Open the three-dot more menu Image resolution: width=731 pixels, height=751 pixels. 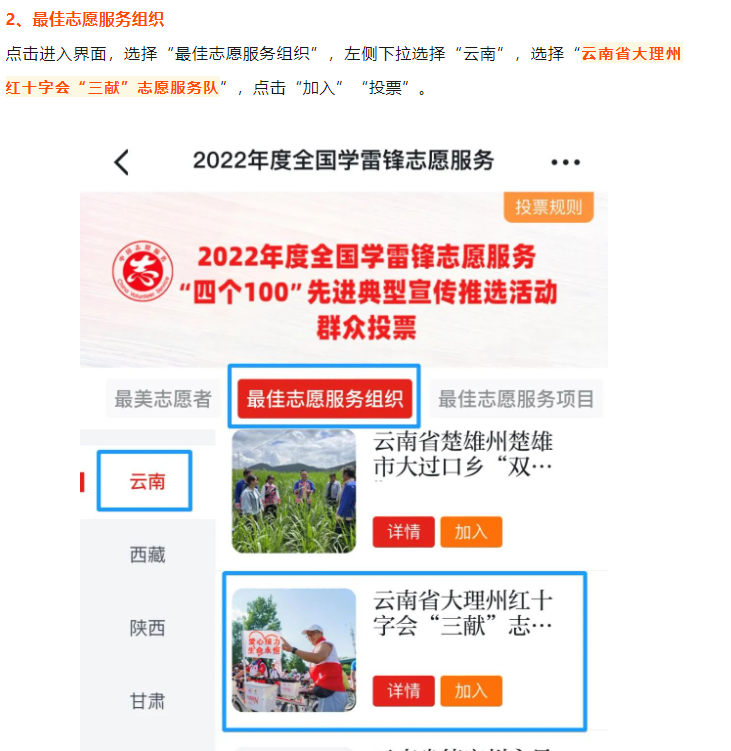pyautogui.click(x=565, y=162)
